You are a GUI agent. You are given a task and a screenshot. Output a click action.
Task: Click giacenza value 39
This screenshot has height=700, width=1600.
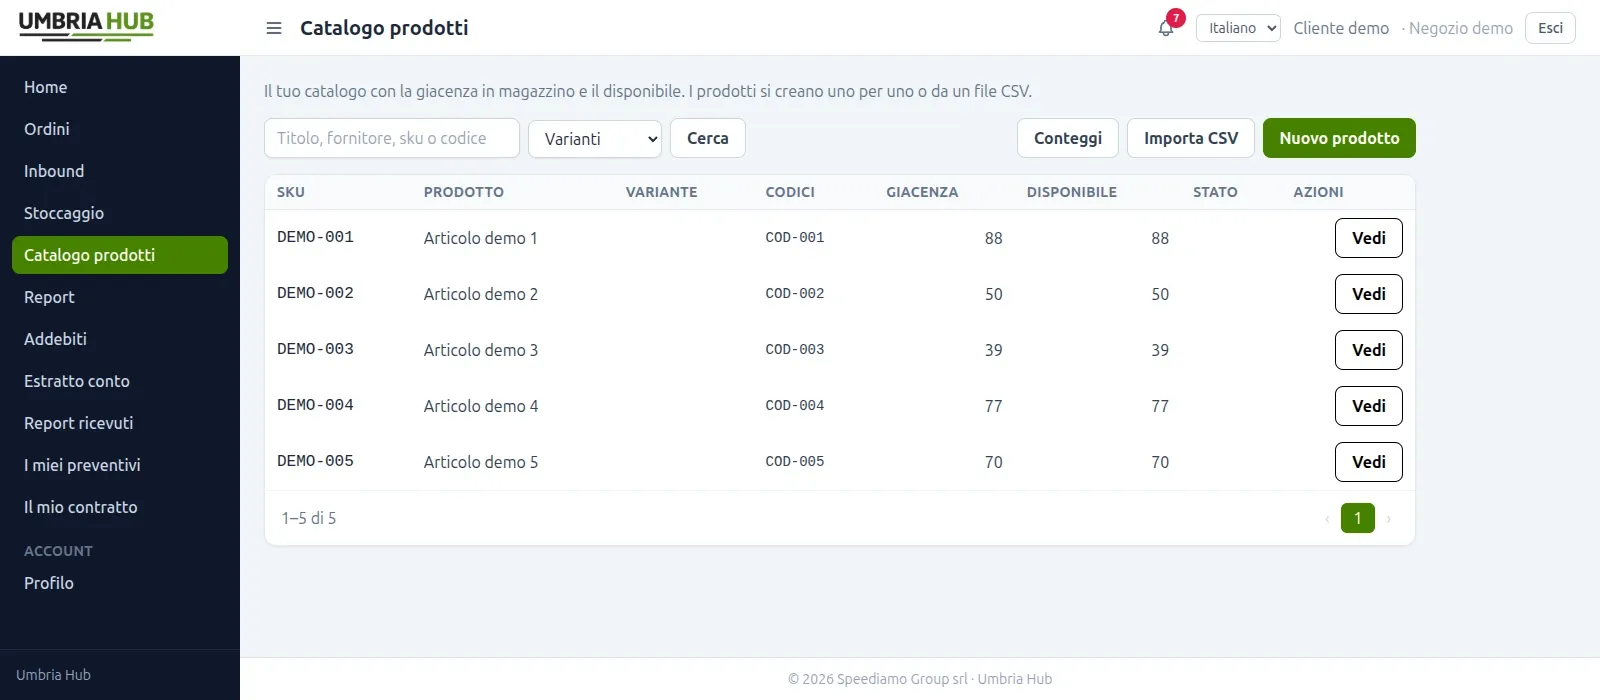click(x=993, y=350)
